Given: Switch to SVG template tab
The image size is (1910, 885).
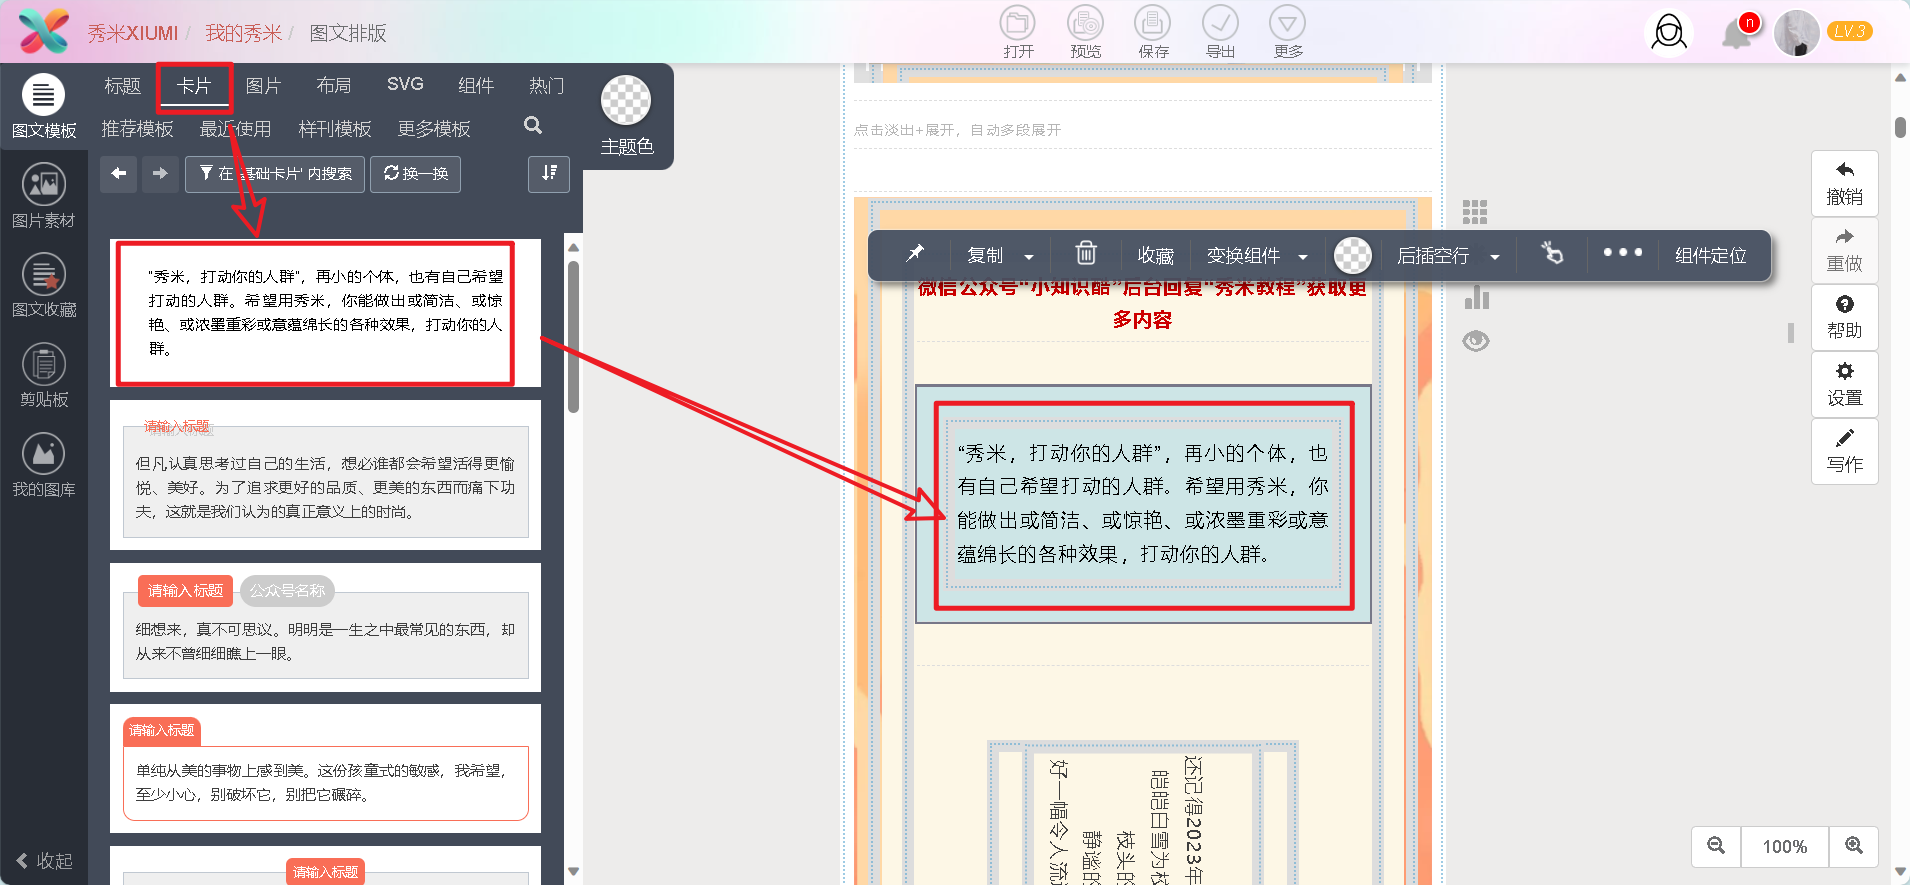Looking at the screenshot, I should [x=405, y=84].
